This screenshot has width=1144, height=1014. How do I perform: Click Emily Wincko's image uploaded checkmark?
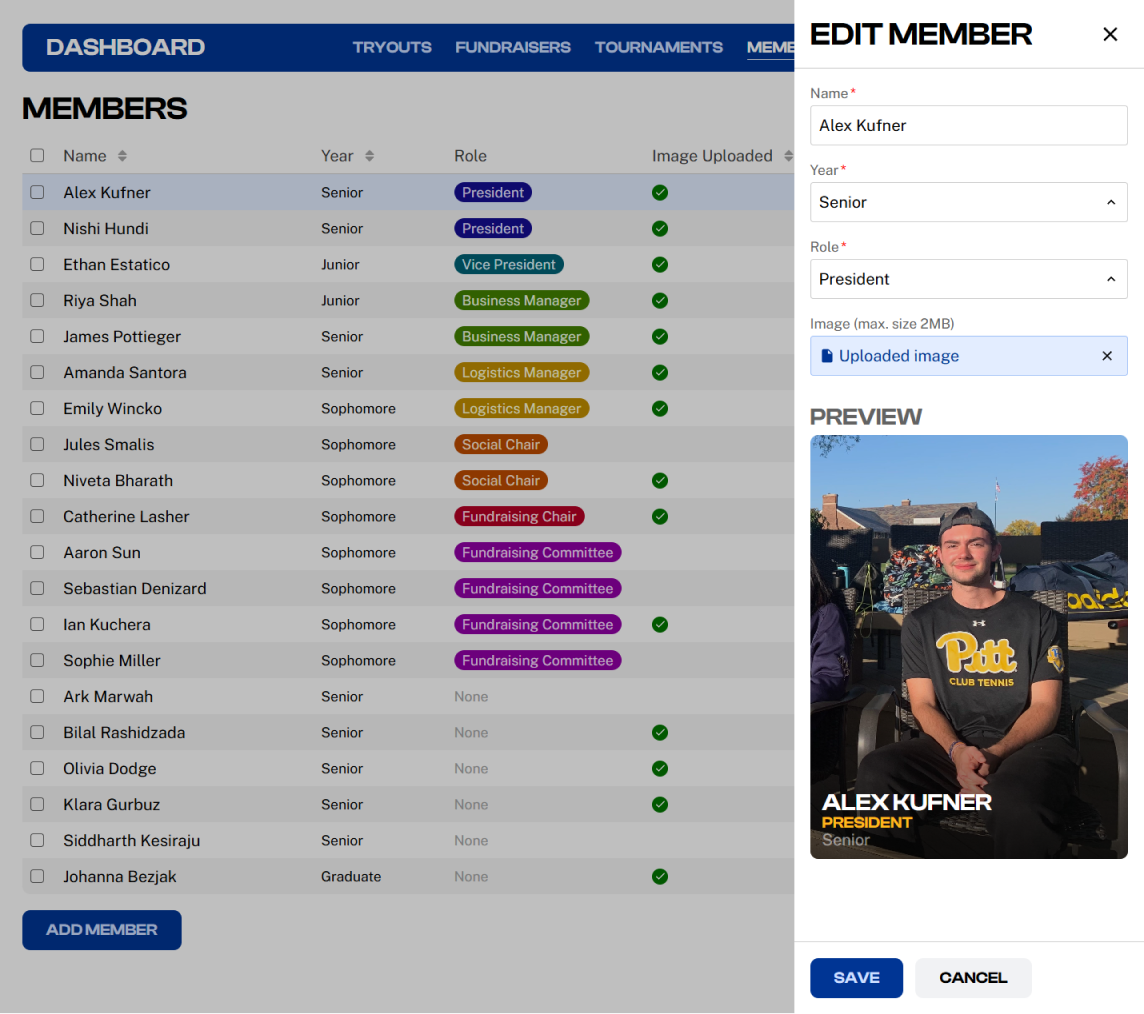pyautogui.click(x=660, y=409)
